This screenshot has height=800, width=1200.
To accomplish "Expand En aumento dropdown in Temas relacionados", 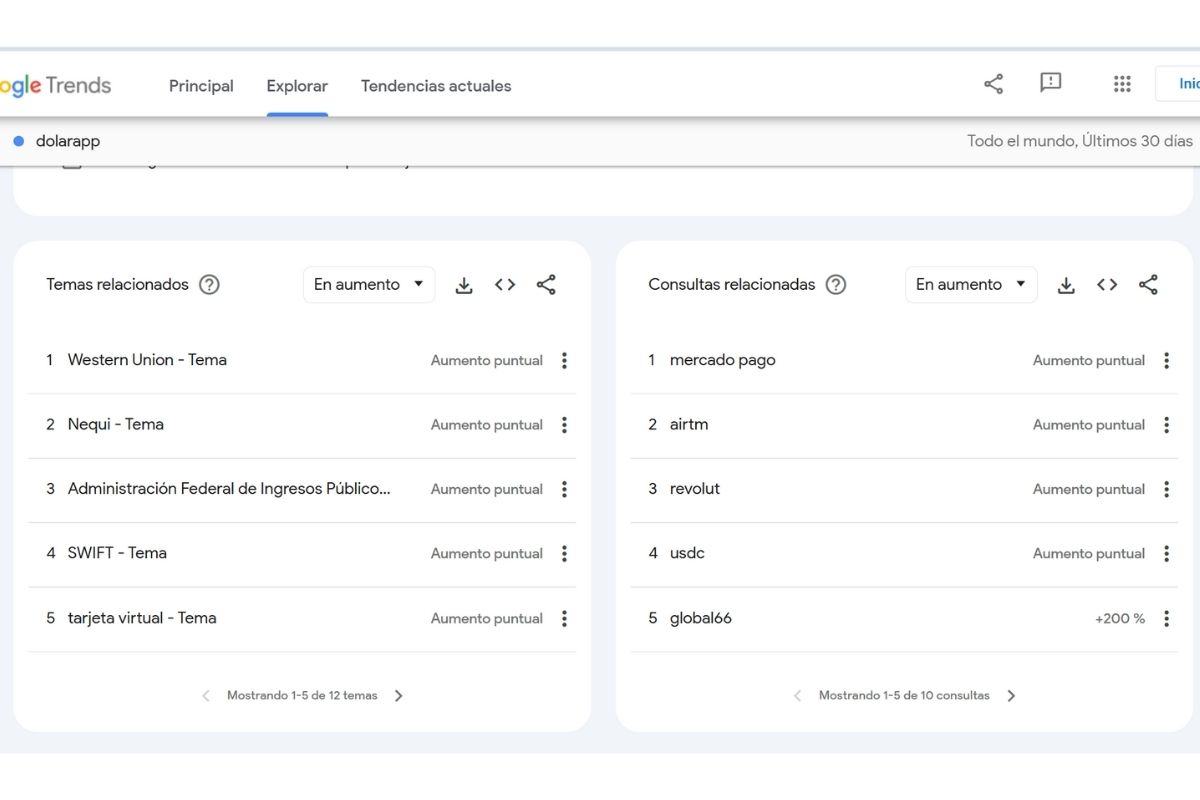I will 369,285.
